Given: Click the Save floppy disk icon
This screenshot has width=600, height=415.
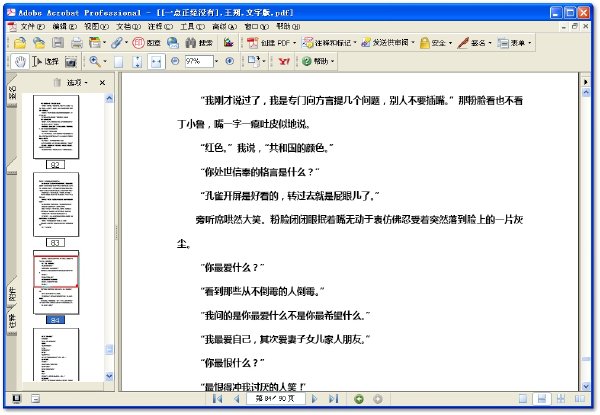Looking at the screenshot, I should (x=58, y=42).
